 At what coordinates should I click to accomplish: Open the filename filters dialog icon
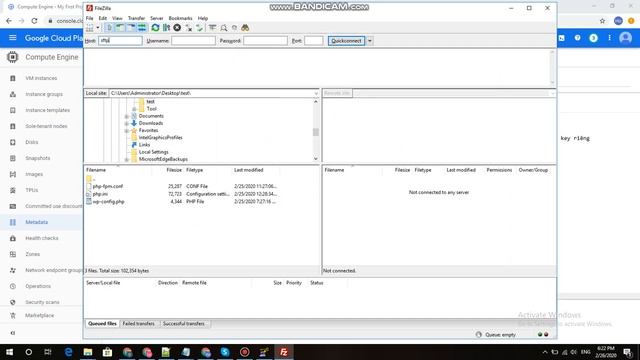point(213,28)
